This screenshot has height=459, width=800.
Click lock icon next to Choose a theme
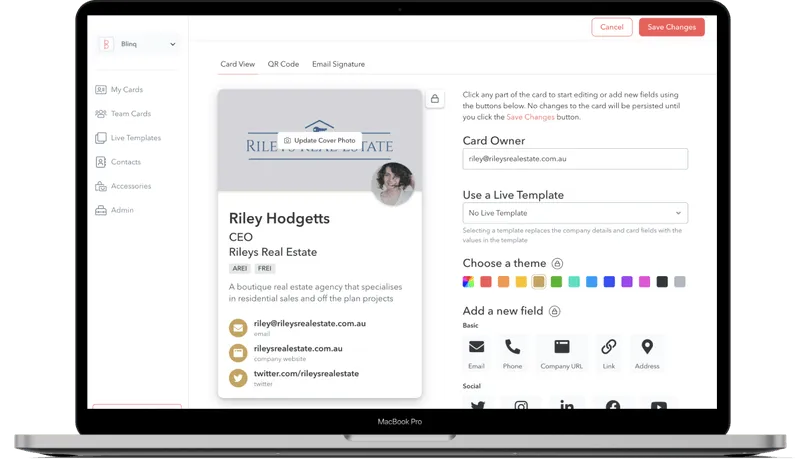pos(557,264)
